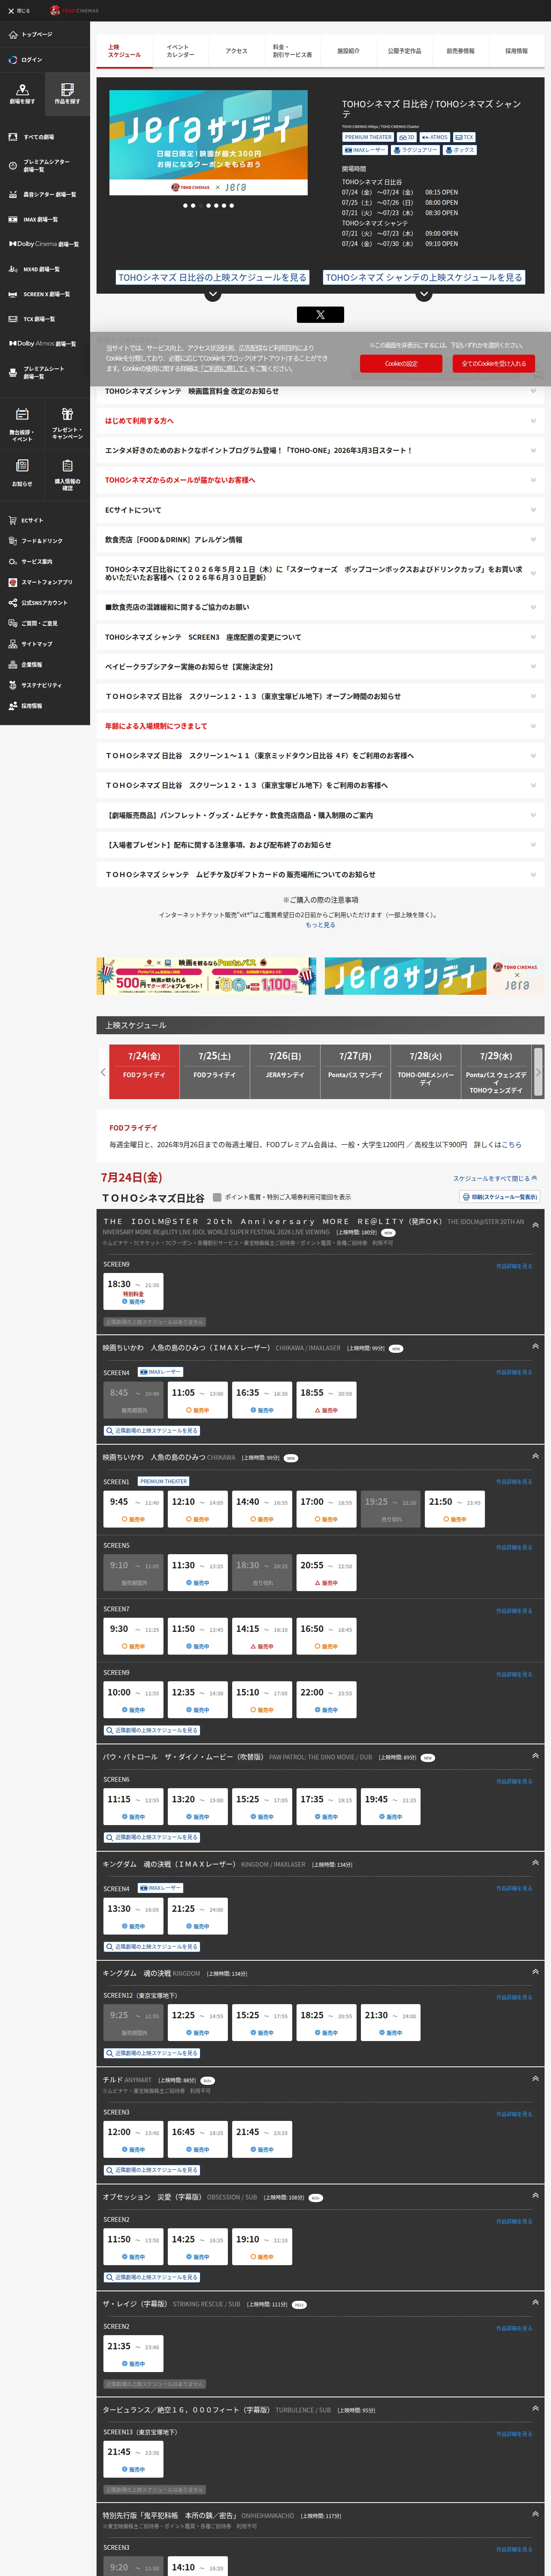Open 轟音シアター 劇場一覧 sidebar item
The image size is (551, 2576).
click(x=45, y=194)
